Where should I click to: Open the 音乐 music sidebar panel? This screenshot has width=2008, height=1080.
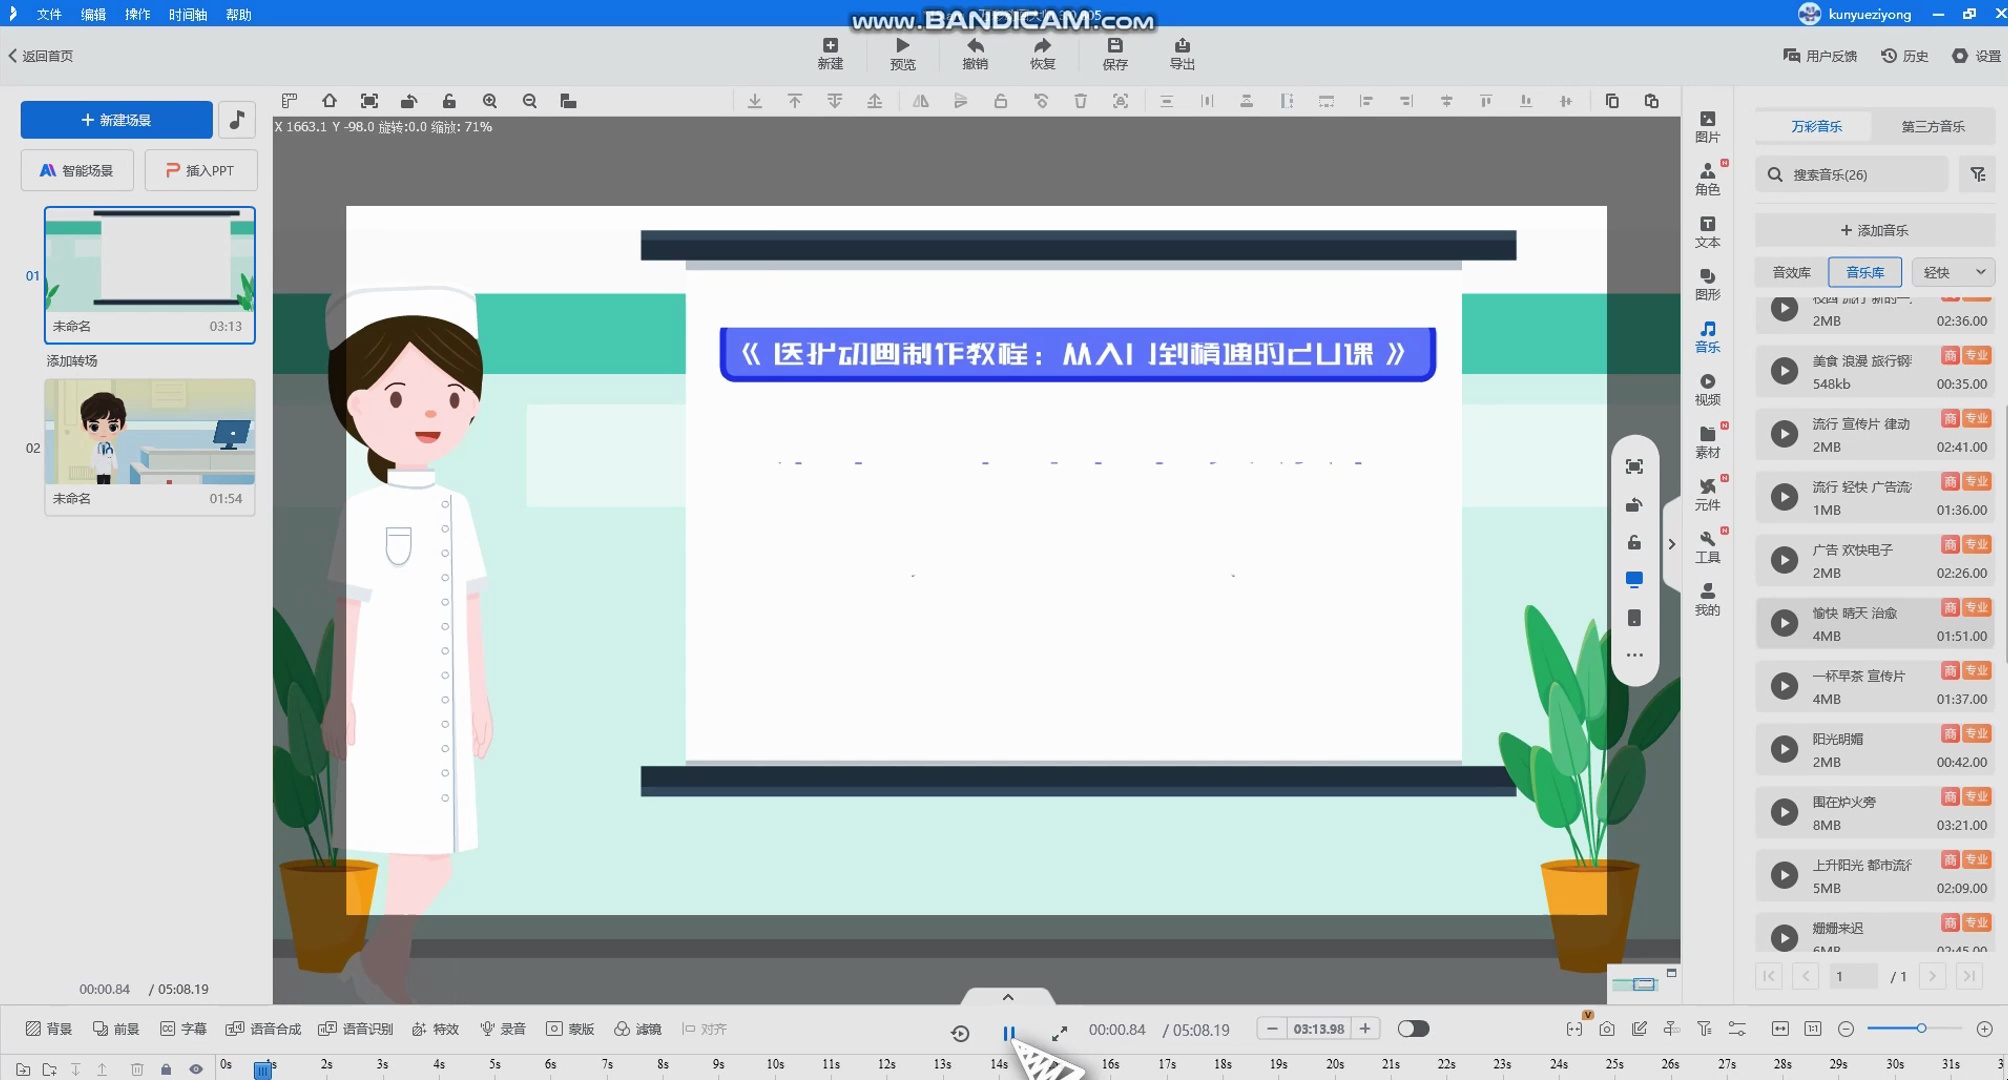[1708, 337]
